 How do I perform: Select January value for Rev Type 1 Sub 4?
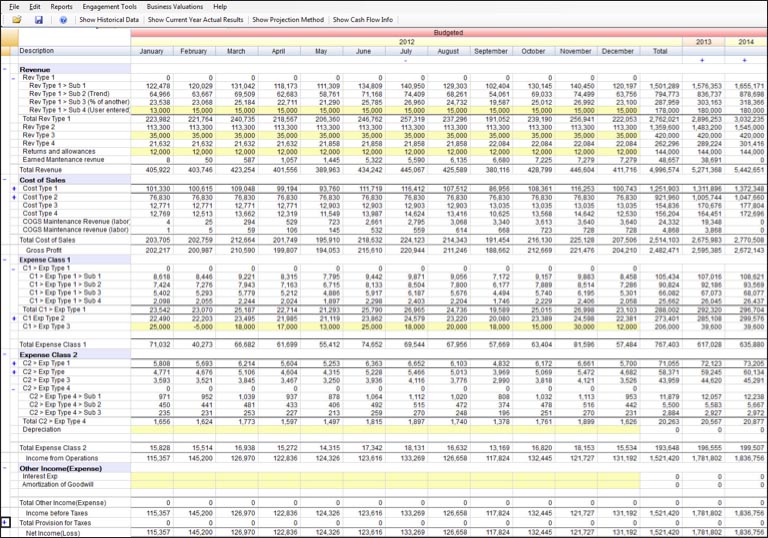pyautogui.click(x=151, y=110)
